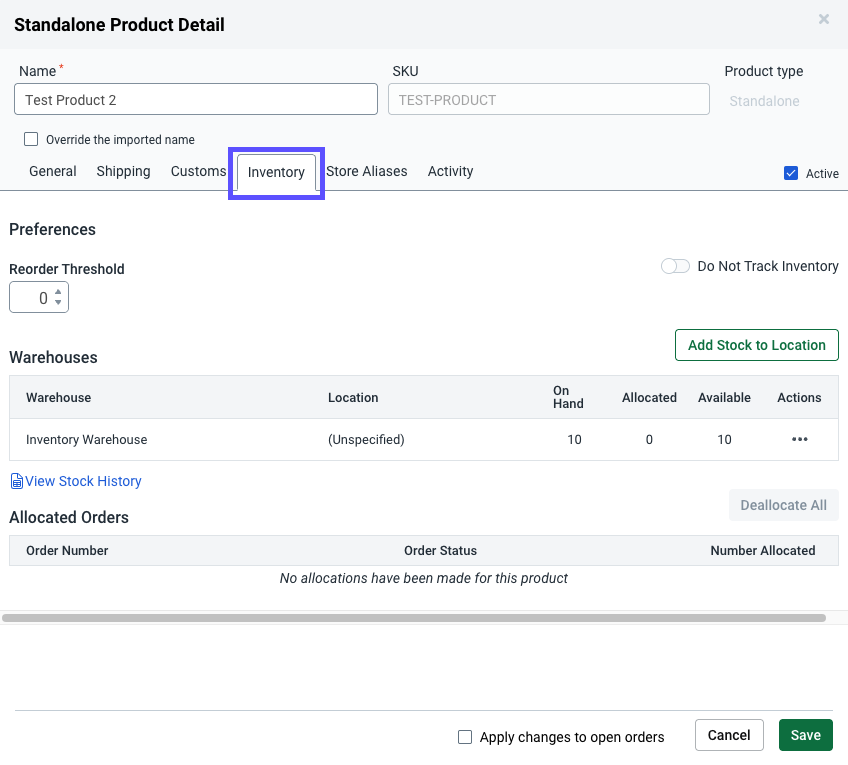Image resolution: width=848 pixels, height=765 pixels.
Task: Select the Store Aliases tab
Action: [366, 171]
